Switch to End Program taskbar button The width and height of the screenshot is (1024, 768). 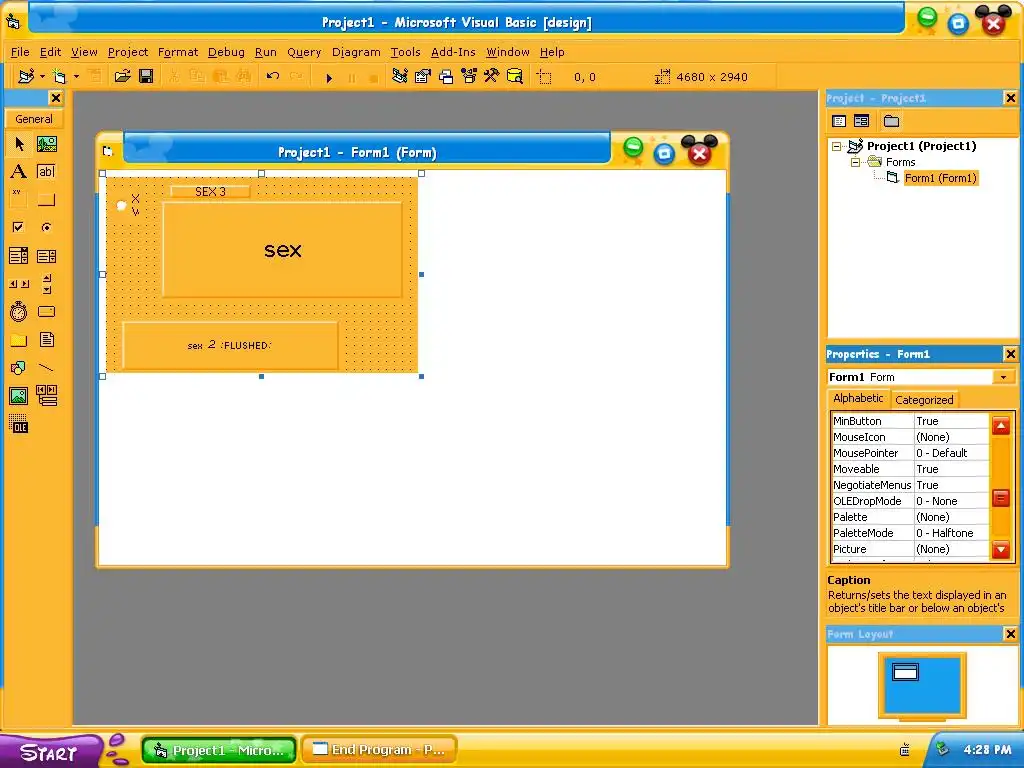(379, 750)
